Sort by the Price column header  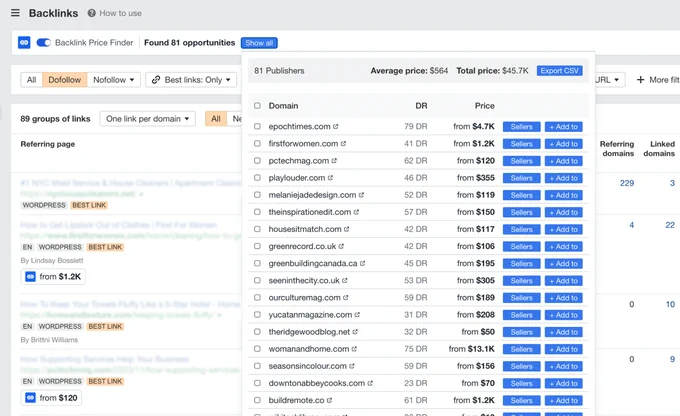484,106
